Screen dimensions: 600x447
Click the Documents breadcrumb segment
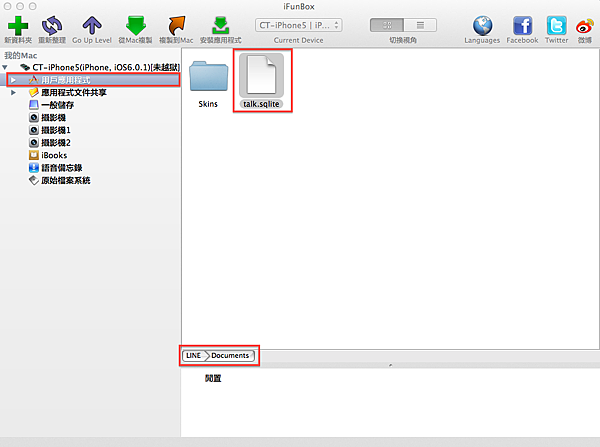coord(230,356)
